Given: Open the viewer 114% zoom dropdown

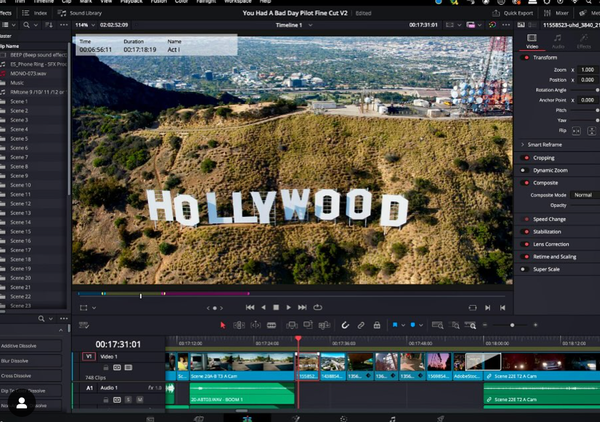Looking at the screenshot, I should pyautogui.click(x=85, y=25).
